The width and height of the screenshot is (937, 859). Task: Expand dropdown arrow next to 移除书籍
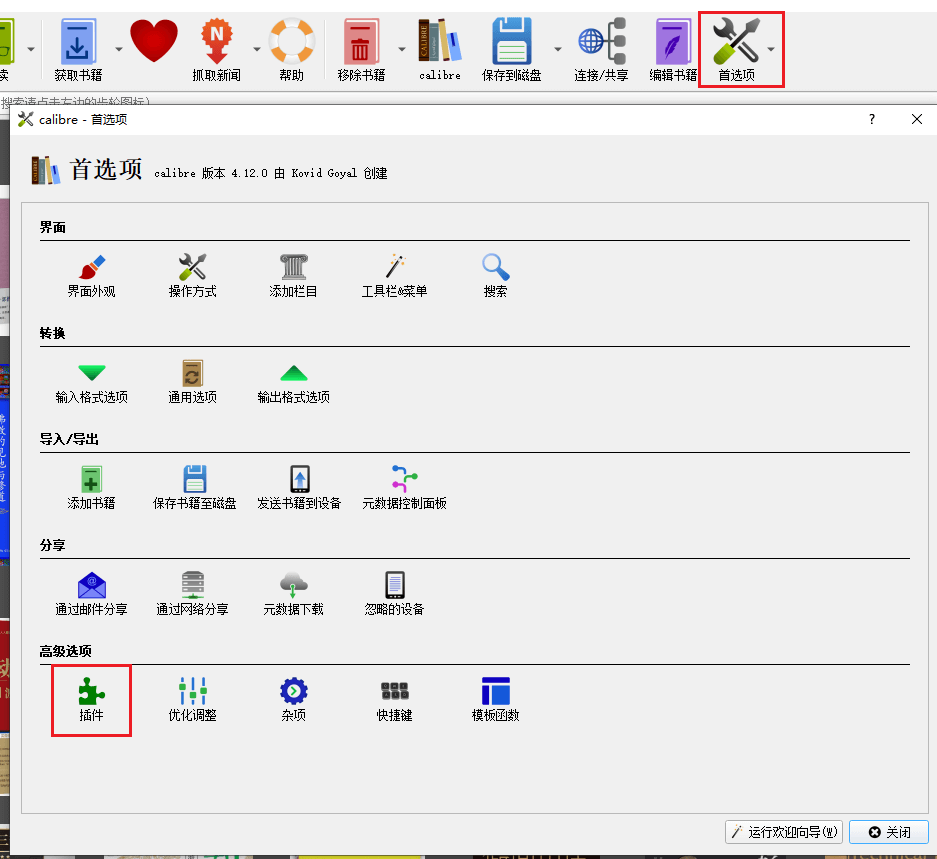402,49
